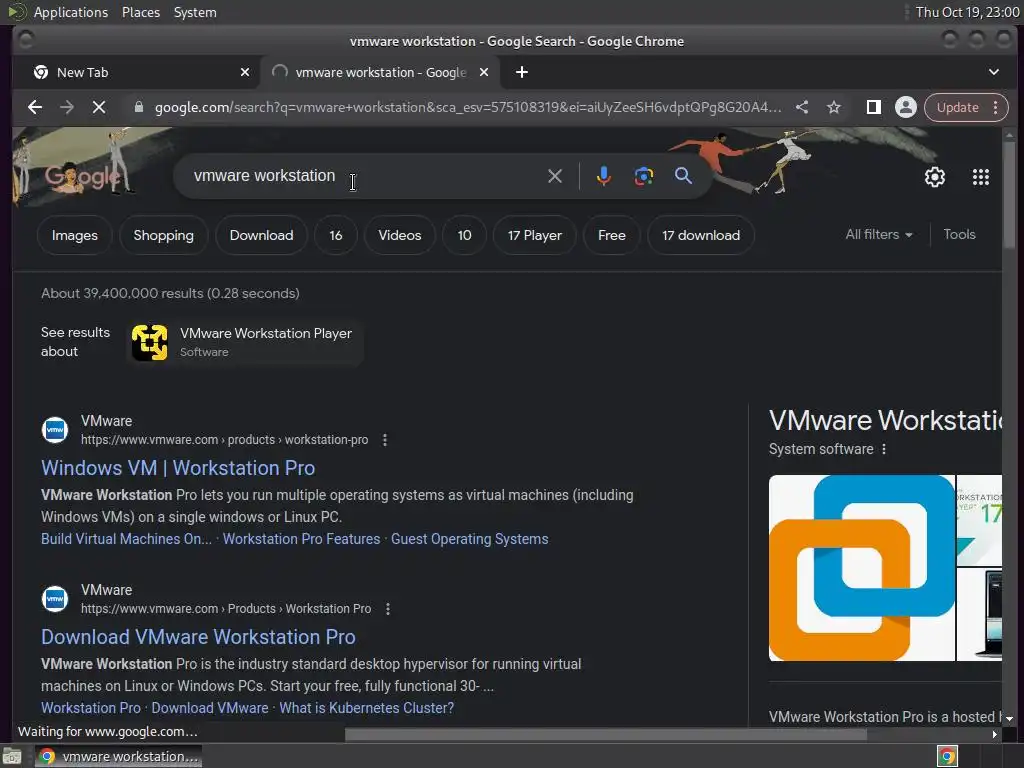Screen dimensions: 1024x768
Task: Open the large VMware Workstation logo thumbnail
Action: (861, 568)
